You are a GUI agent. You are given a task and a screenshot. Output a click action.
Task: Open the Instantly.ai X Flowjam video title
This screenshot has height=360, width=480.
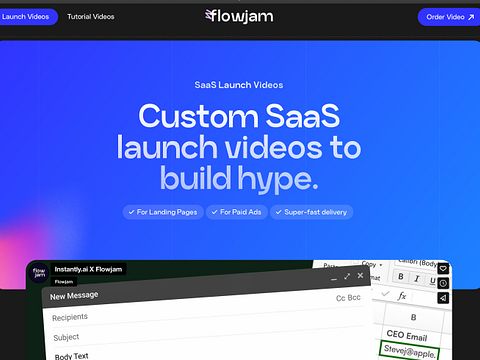(x=88, y=269)
